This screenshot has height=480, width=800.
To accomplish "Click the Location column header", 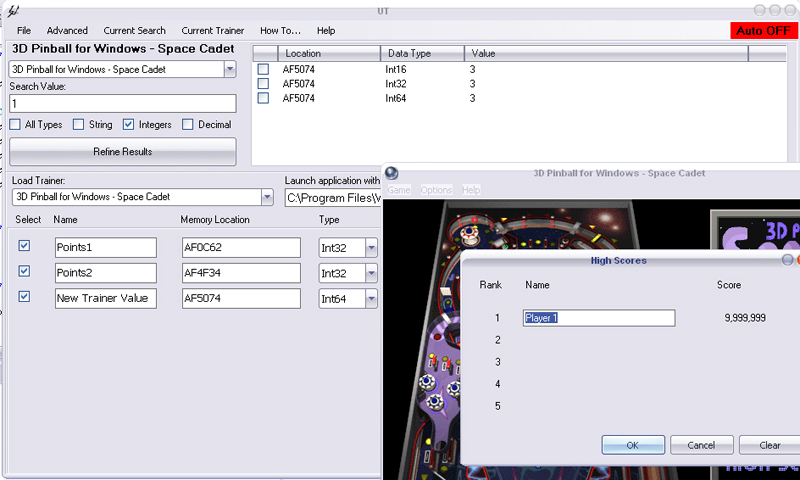I will coord(329,53).
